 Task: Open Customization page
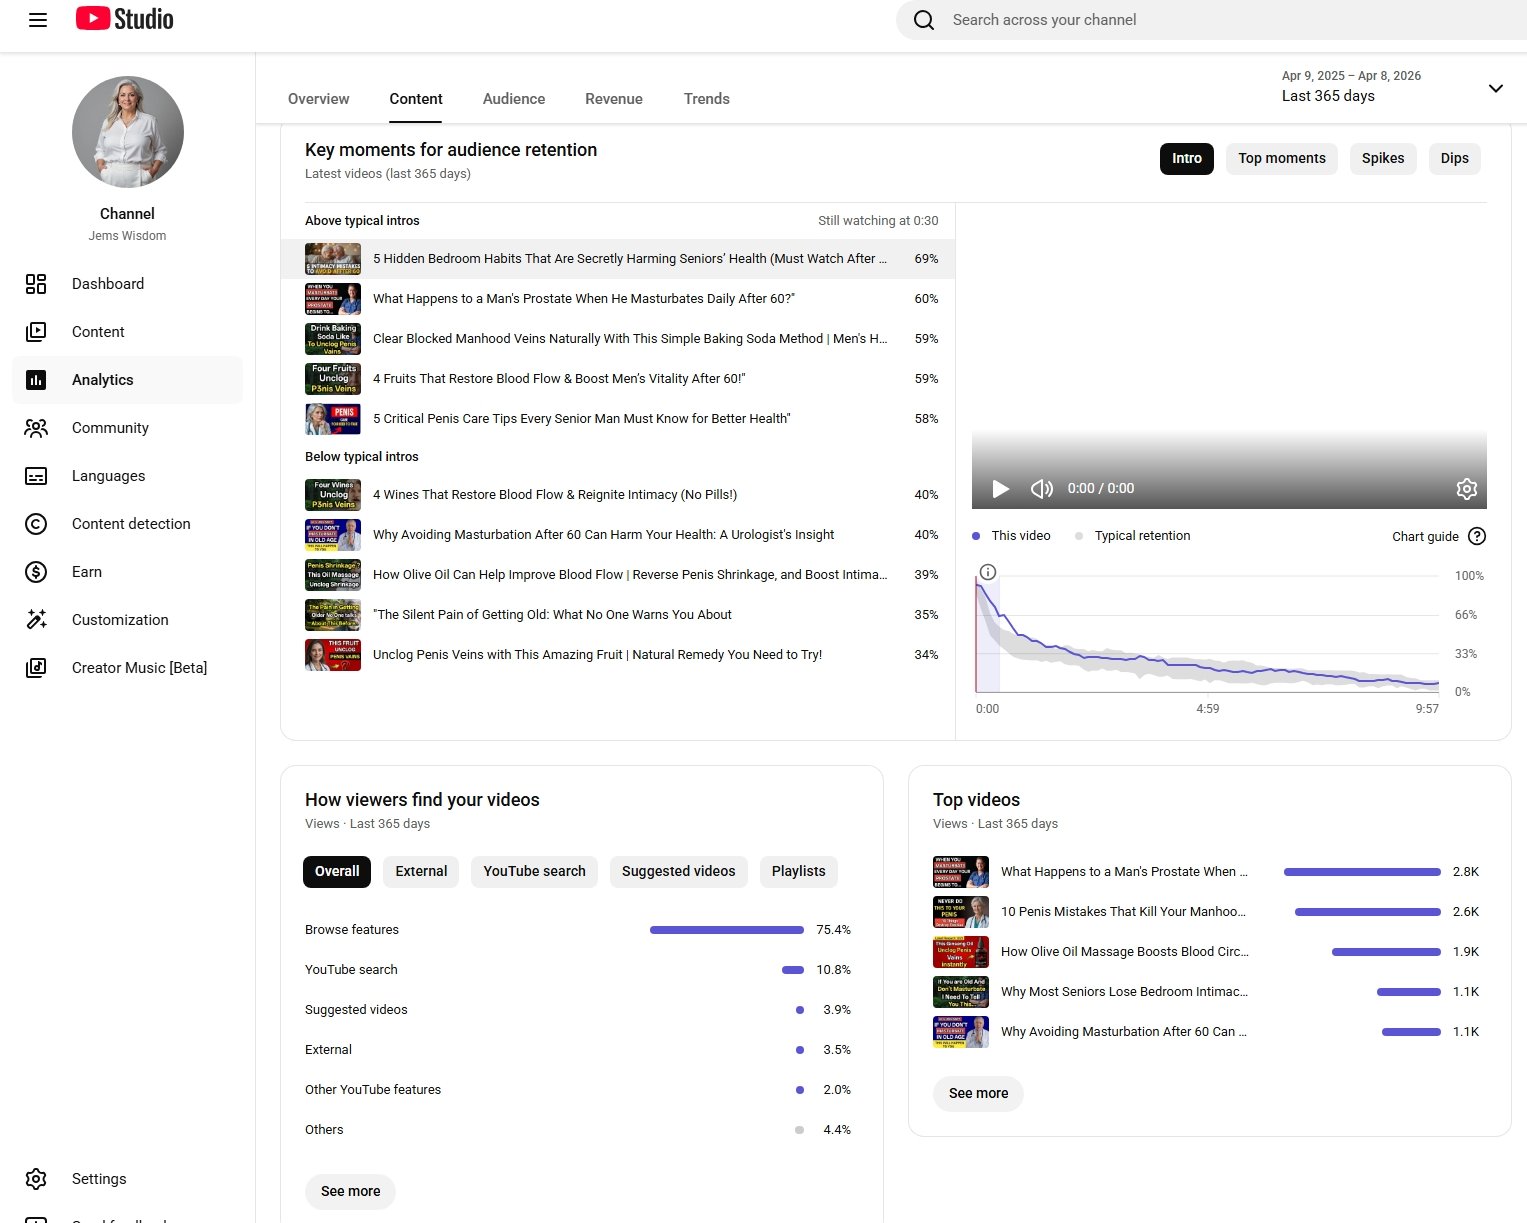coord(120,620)
